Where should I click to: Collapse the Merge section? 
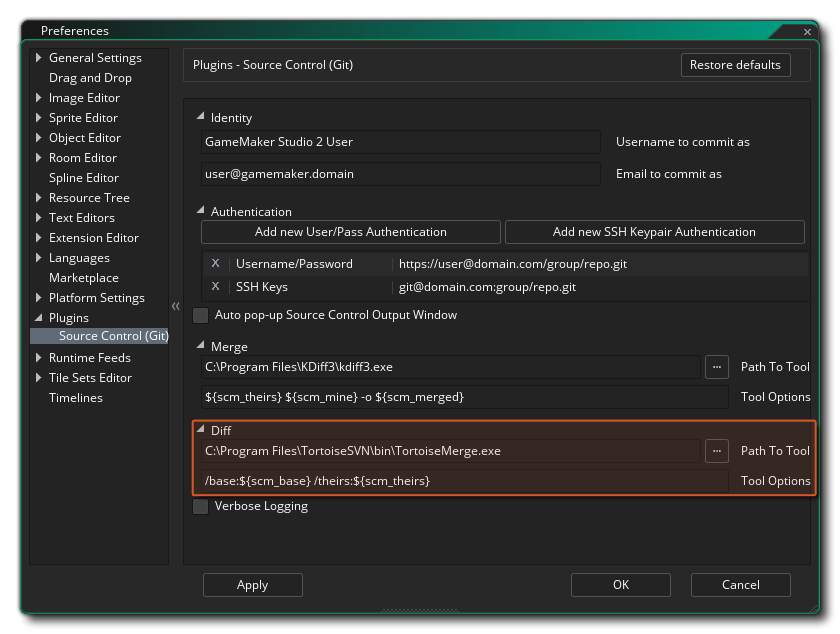[199, 346]
